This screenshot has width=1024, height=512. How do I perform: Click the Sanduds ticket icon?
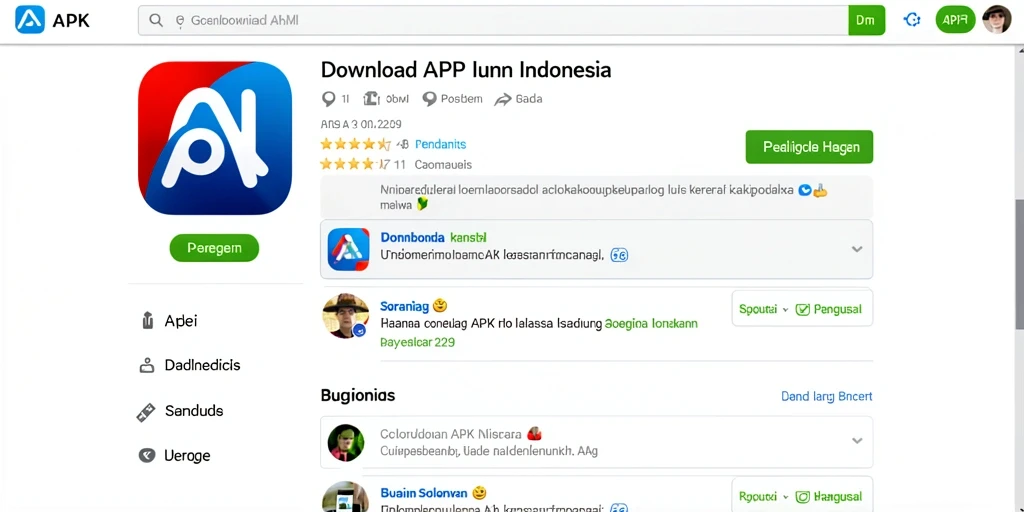[x=146, y=412]
